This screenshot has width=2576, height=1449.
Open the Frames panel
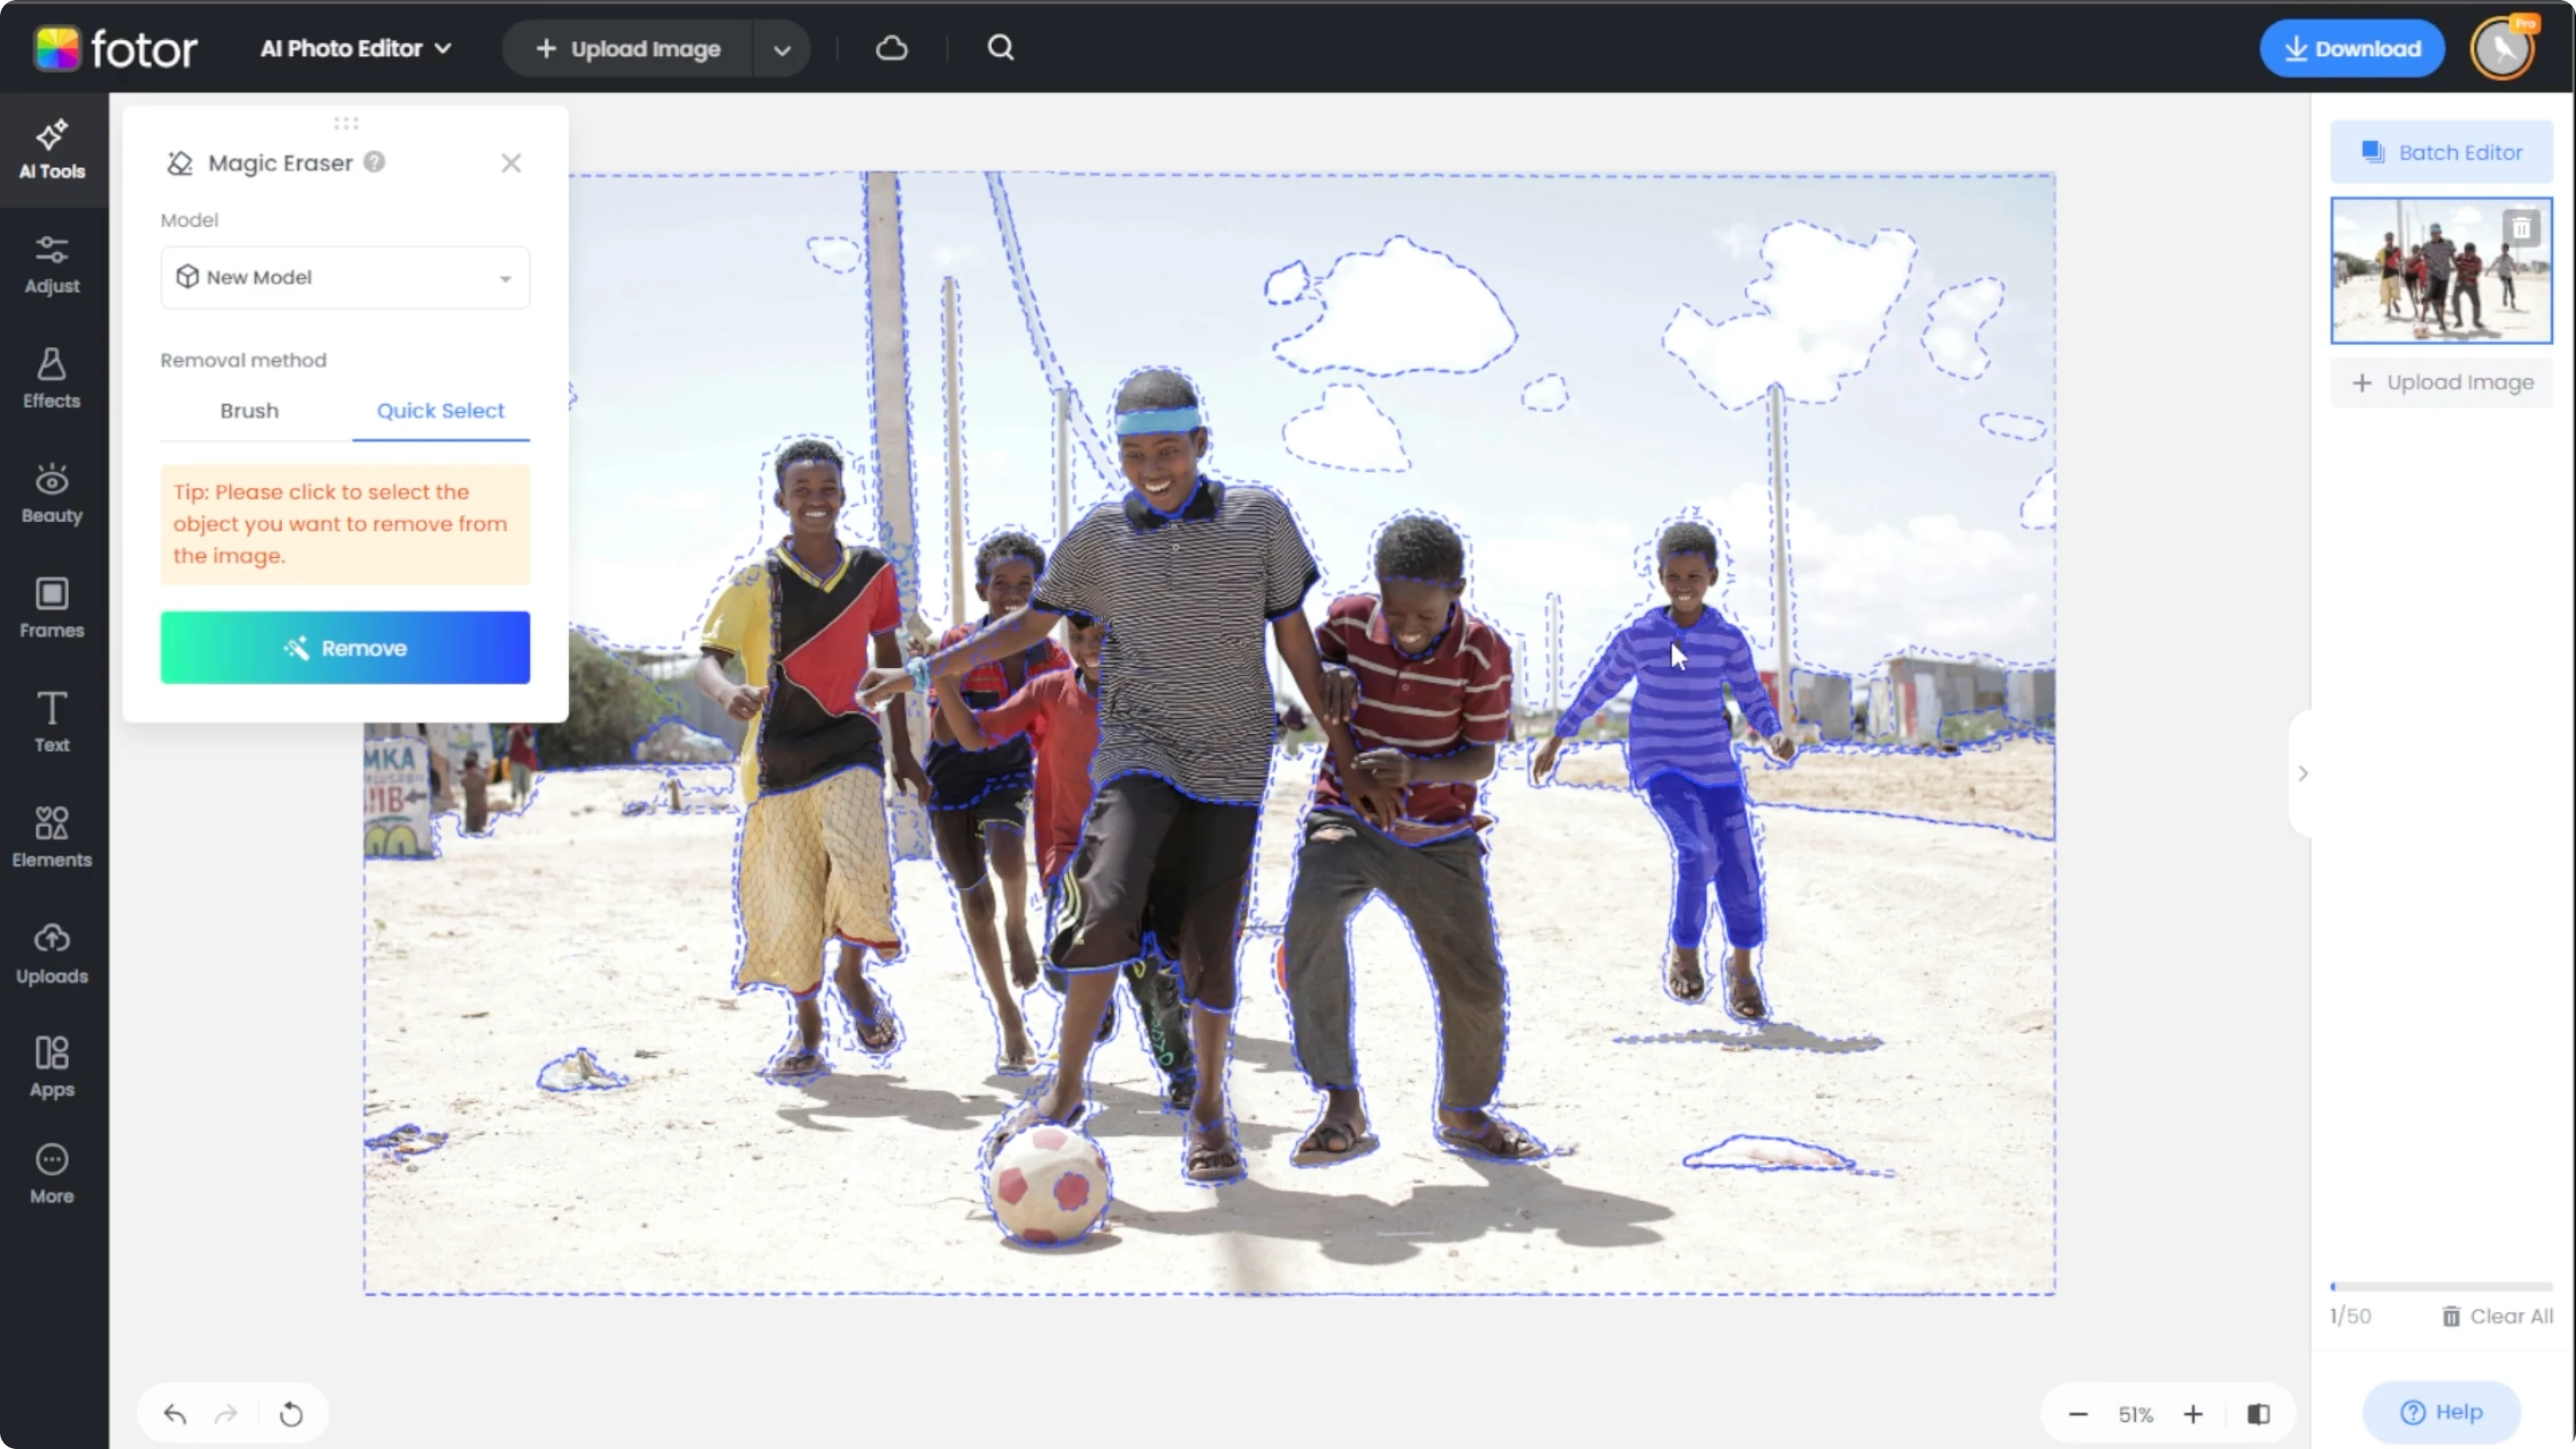click(52, 609)
